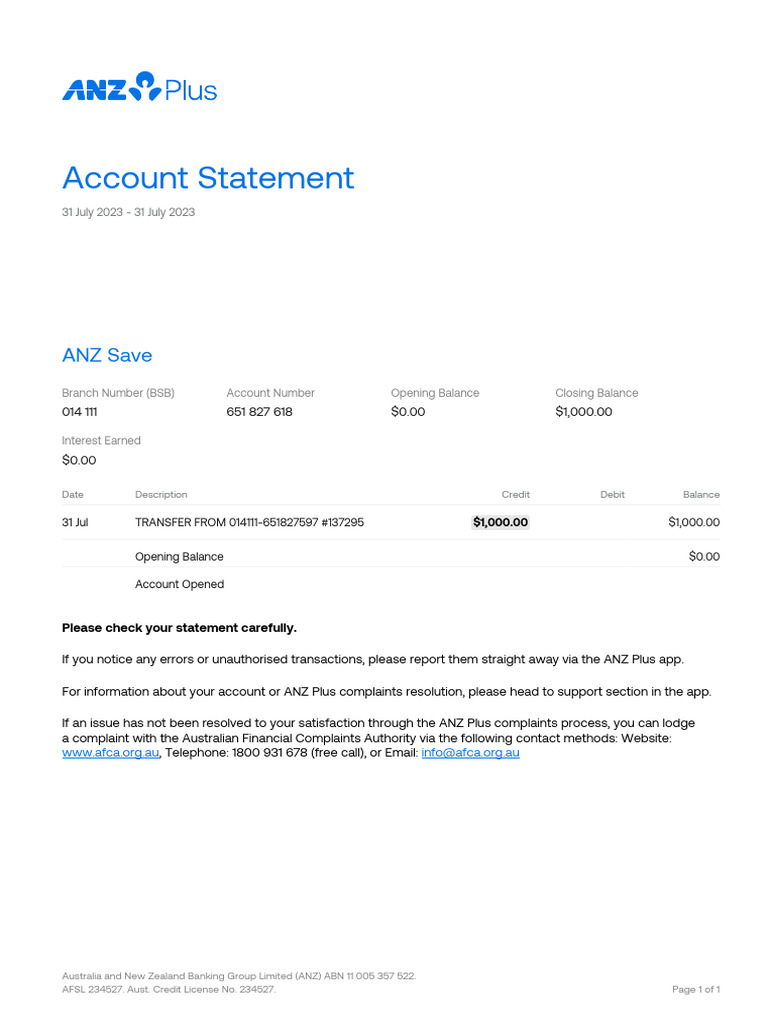Select the TRANSFER FROM transaction description

pyautogui.click(x=249, y=522)
